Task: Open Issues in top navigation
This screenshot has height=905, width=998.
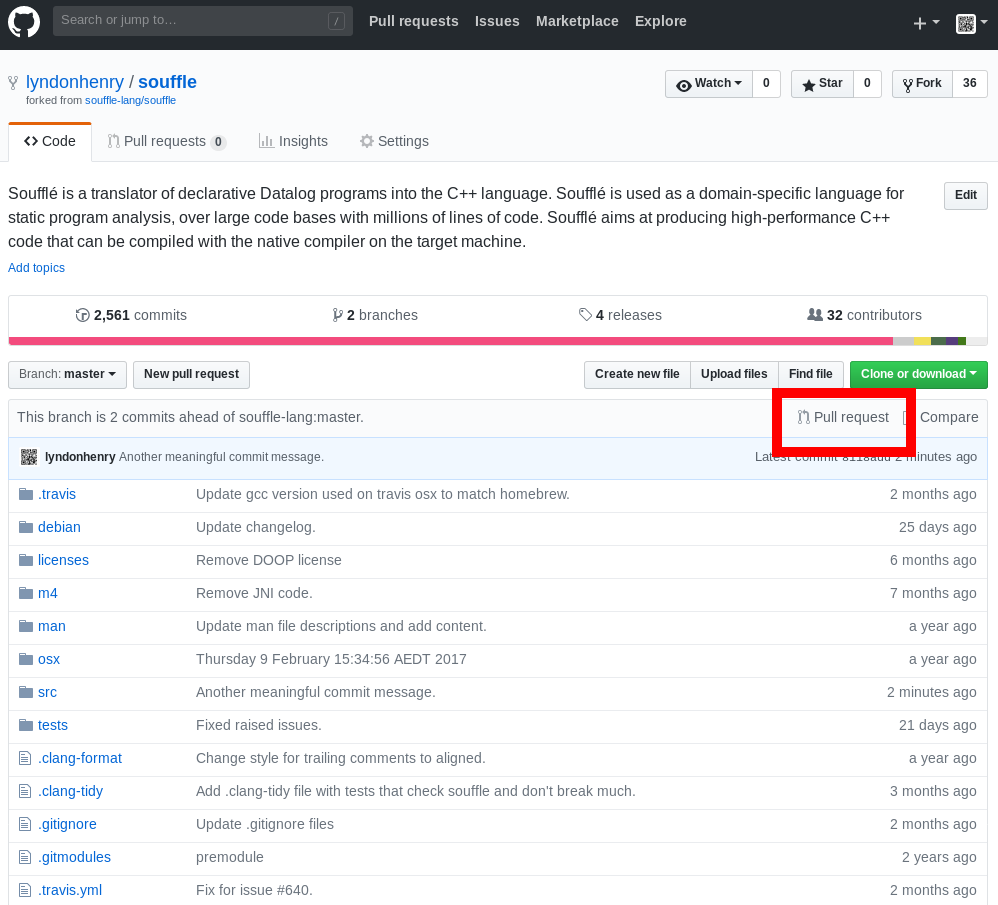Action: [497, 21]
